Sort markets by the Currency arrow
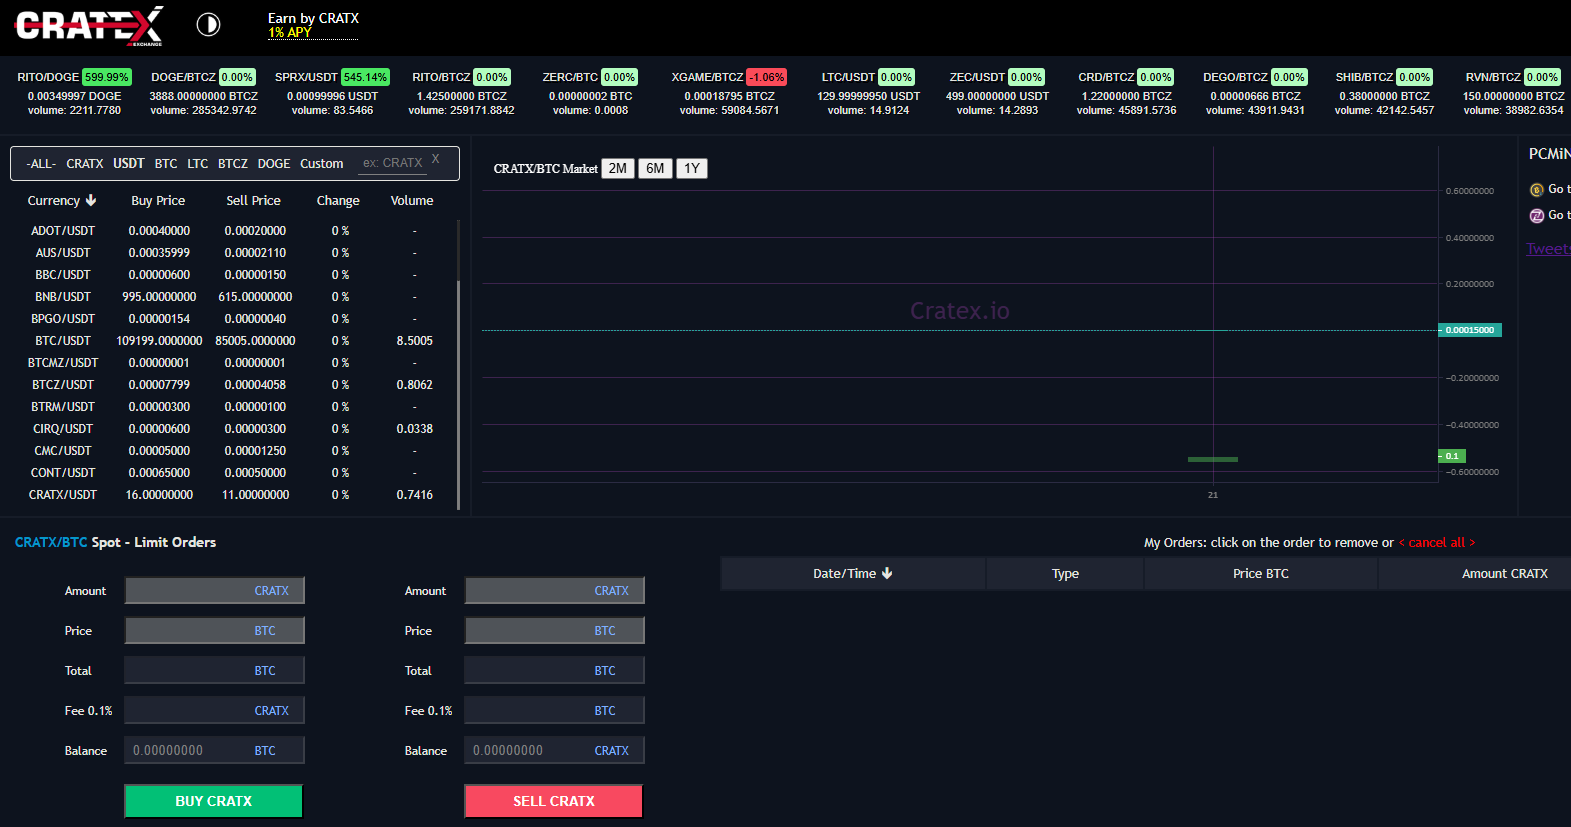The height and width of the screenshot is (827, 1571). (x=91, y=200)
